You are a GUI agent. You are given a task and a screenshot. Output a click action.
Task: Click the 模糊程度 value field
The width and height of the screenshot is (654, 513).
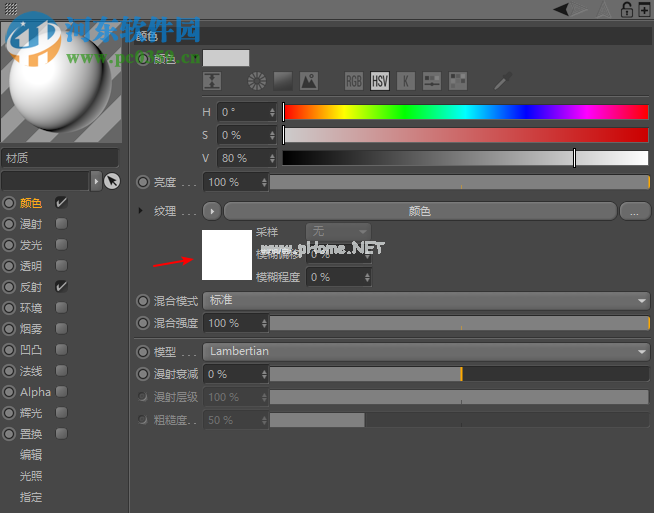pyautogui.click(x=338, y=277)
